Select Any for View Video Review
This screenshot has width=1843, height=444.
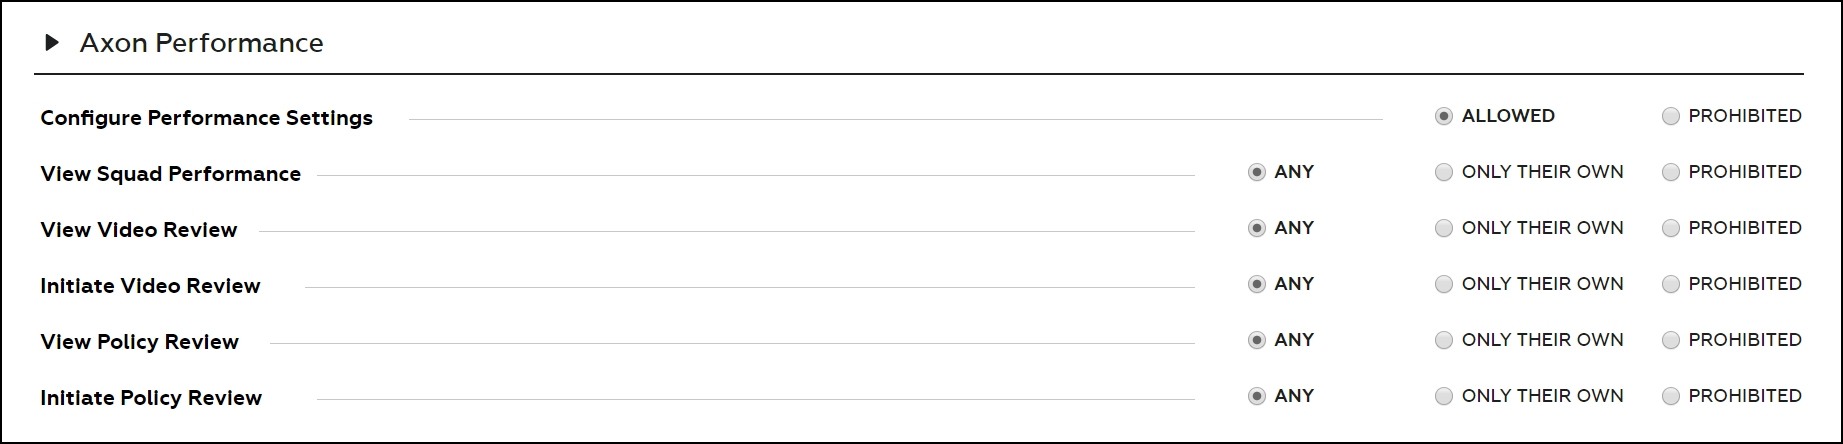click(1257, 228)
